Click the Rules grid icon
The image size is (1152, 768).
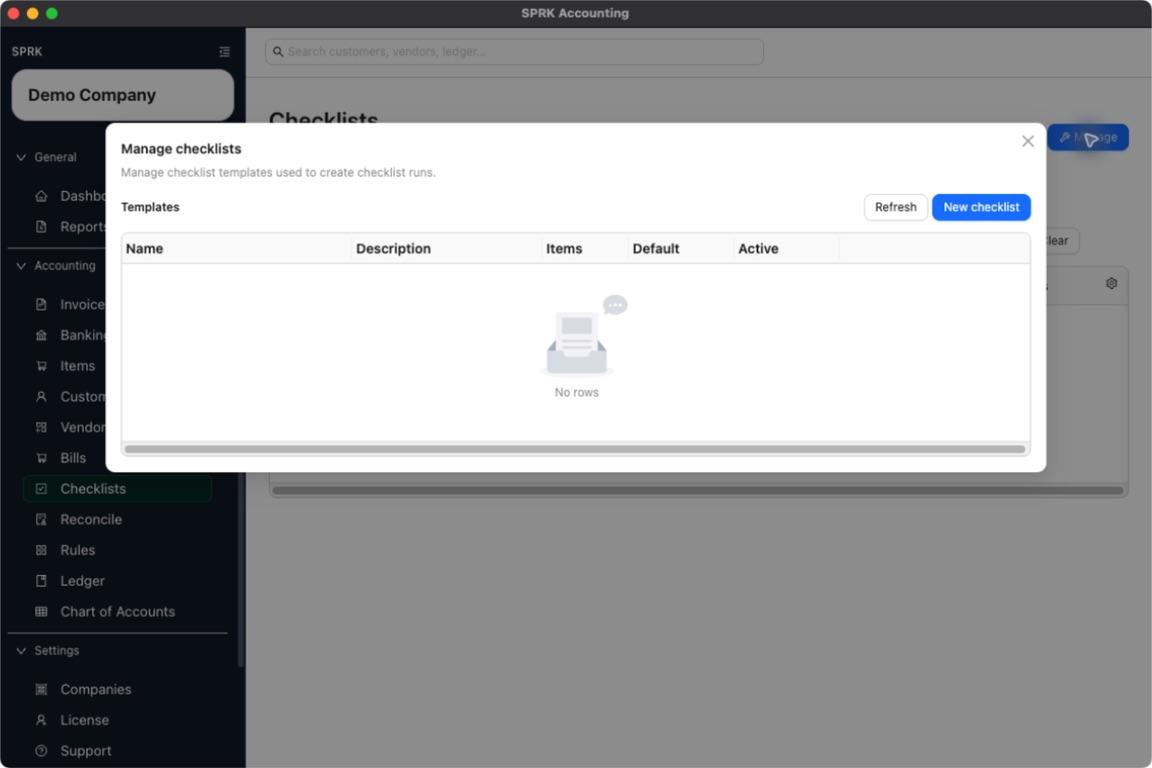41,550
